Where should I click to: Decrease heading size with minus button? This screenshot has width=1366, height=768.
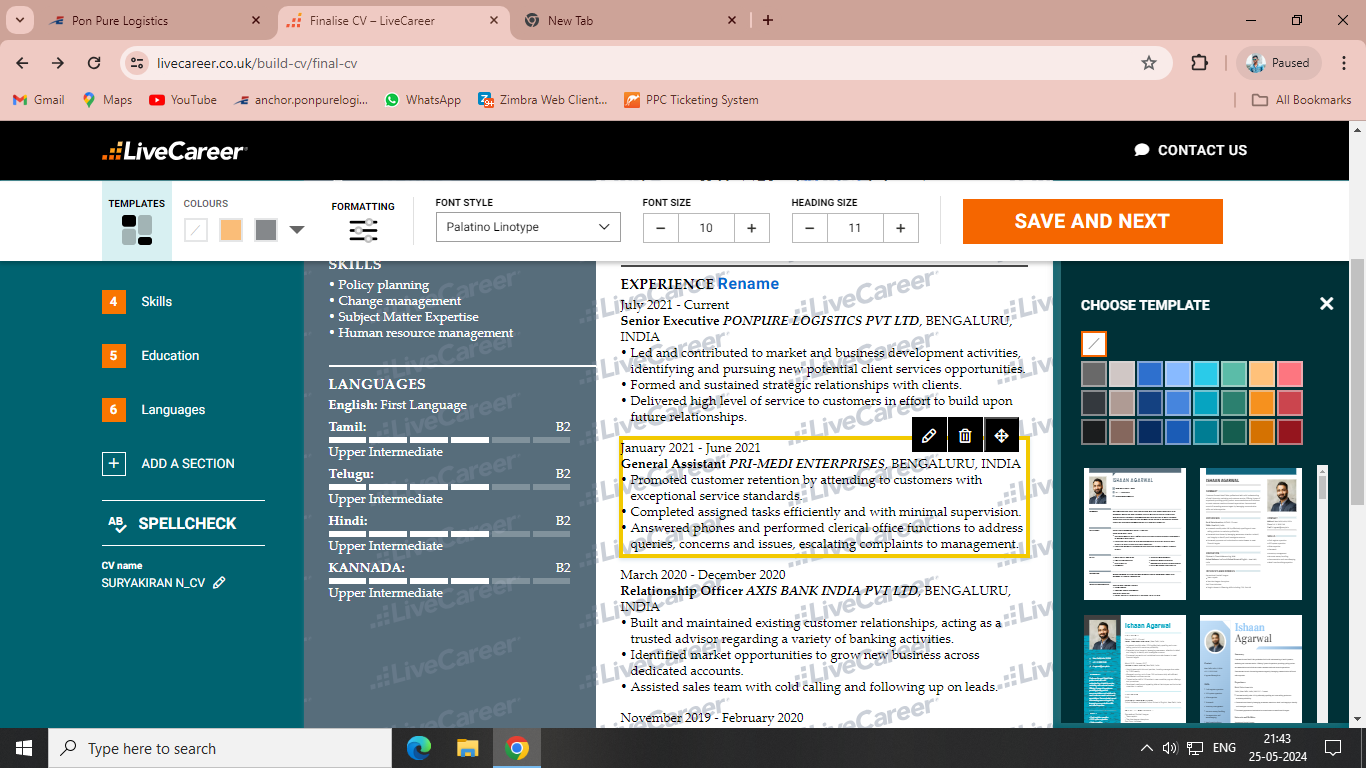coord(809,228)
